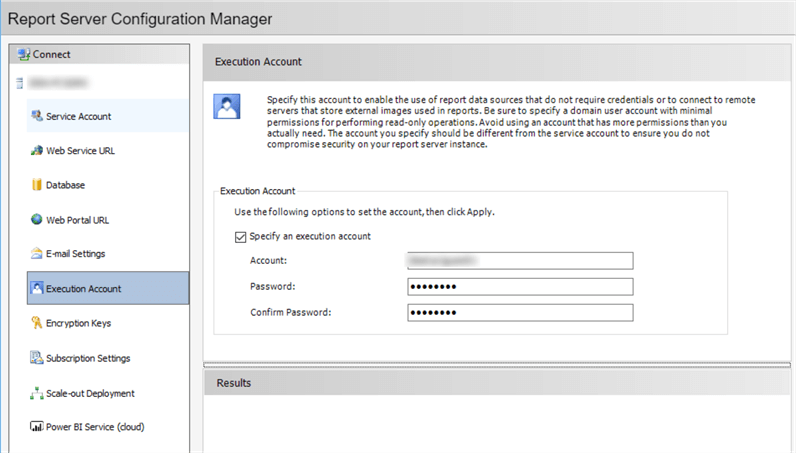Click into the Account input field
This screenshot has width=796, height=453.
point(520,261)
